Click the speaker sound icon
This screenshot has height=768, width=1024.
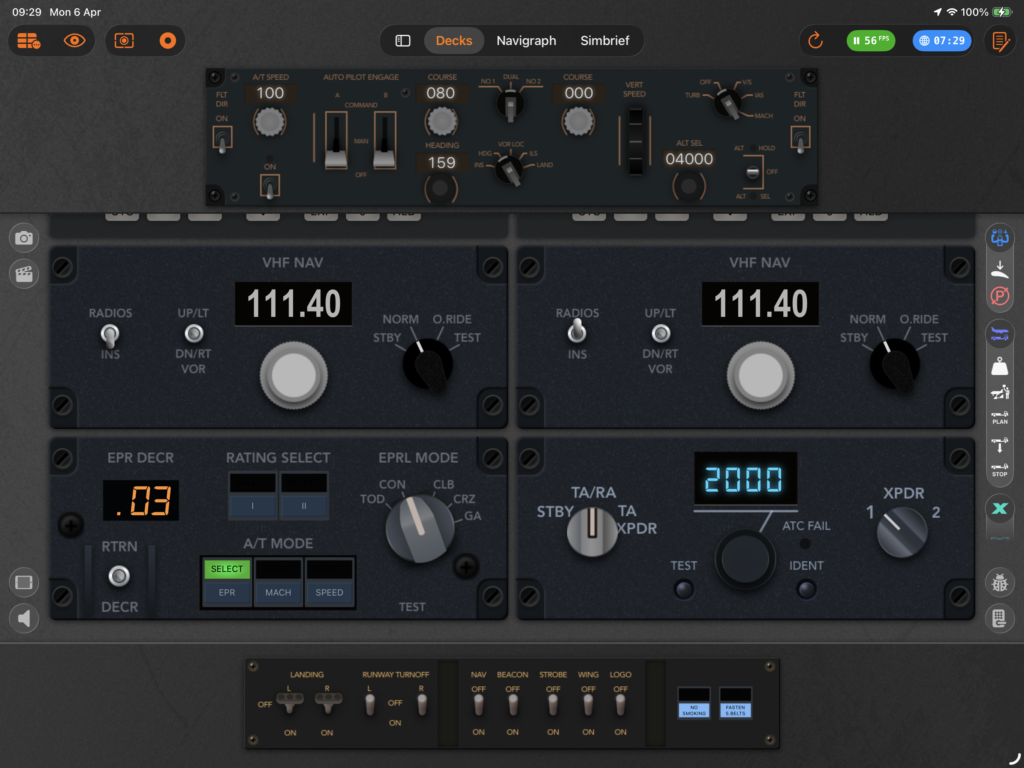25,618
